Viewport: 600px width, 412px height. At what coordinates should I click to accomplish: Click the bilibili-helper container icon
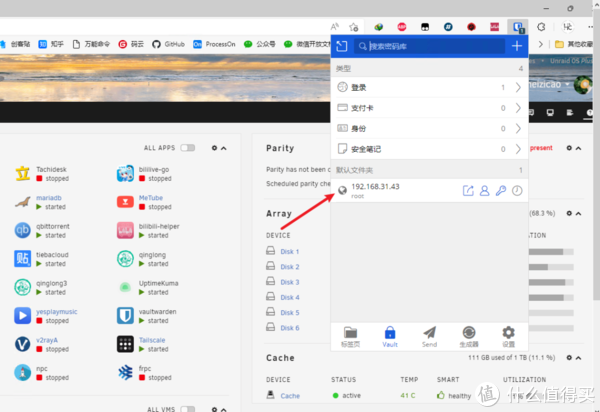[x=125, y=230]
